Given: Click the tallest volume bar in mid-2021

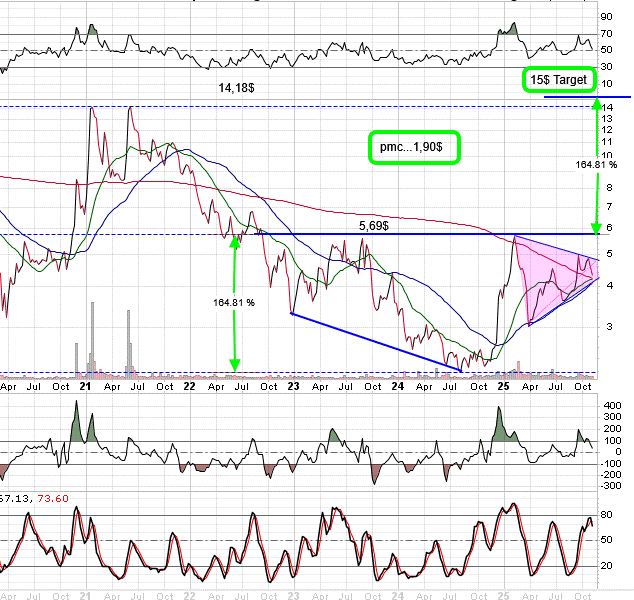Looking at the screenshot, I should click(129, 341).
